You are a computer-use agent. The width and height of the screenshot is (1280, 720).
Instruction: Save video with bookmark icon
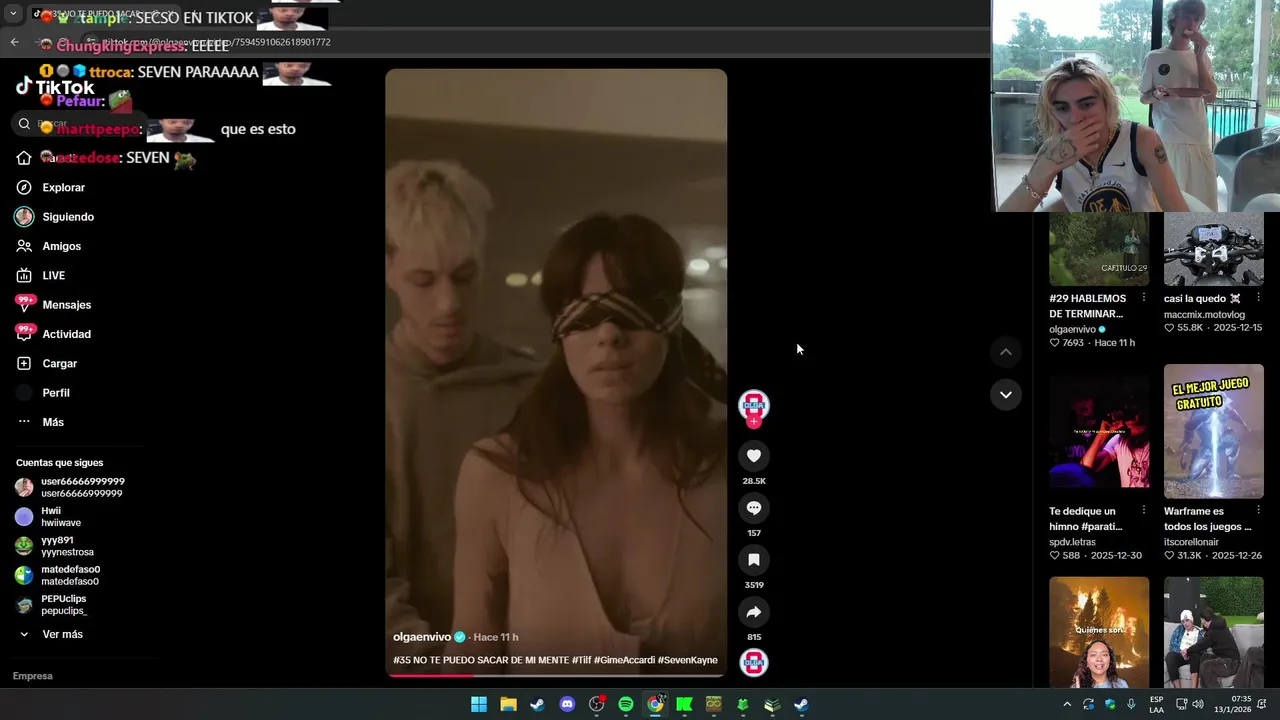(754, 560)
